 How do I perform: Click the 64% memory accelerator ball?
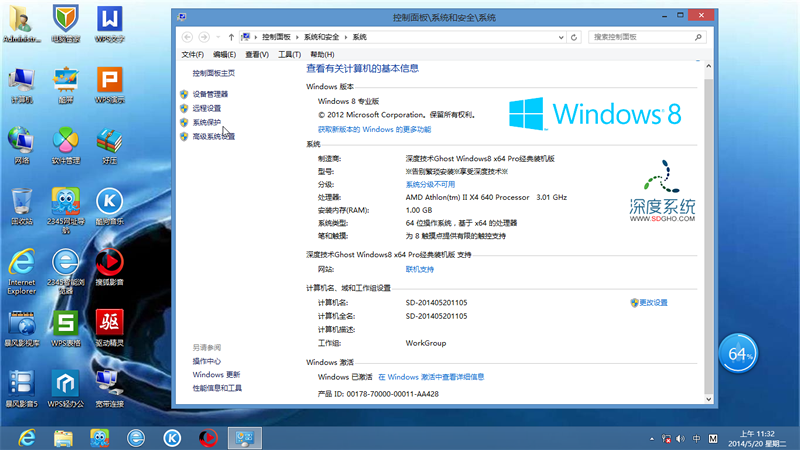tap(738, 354)
